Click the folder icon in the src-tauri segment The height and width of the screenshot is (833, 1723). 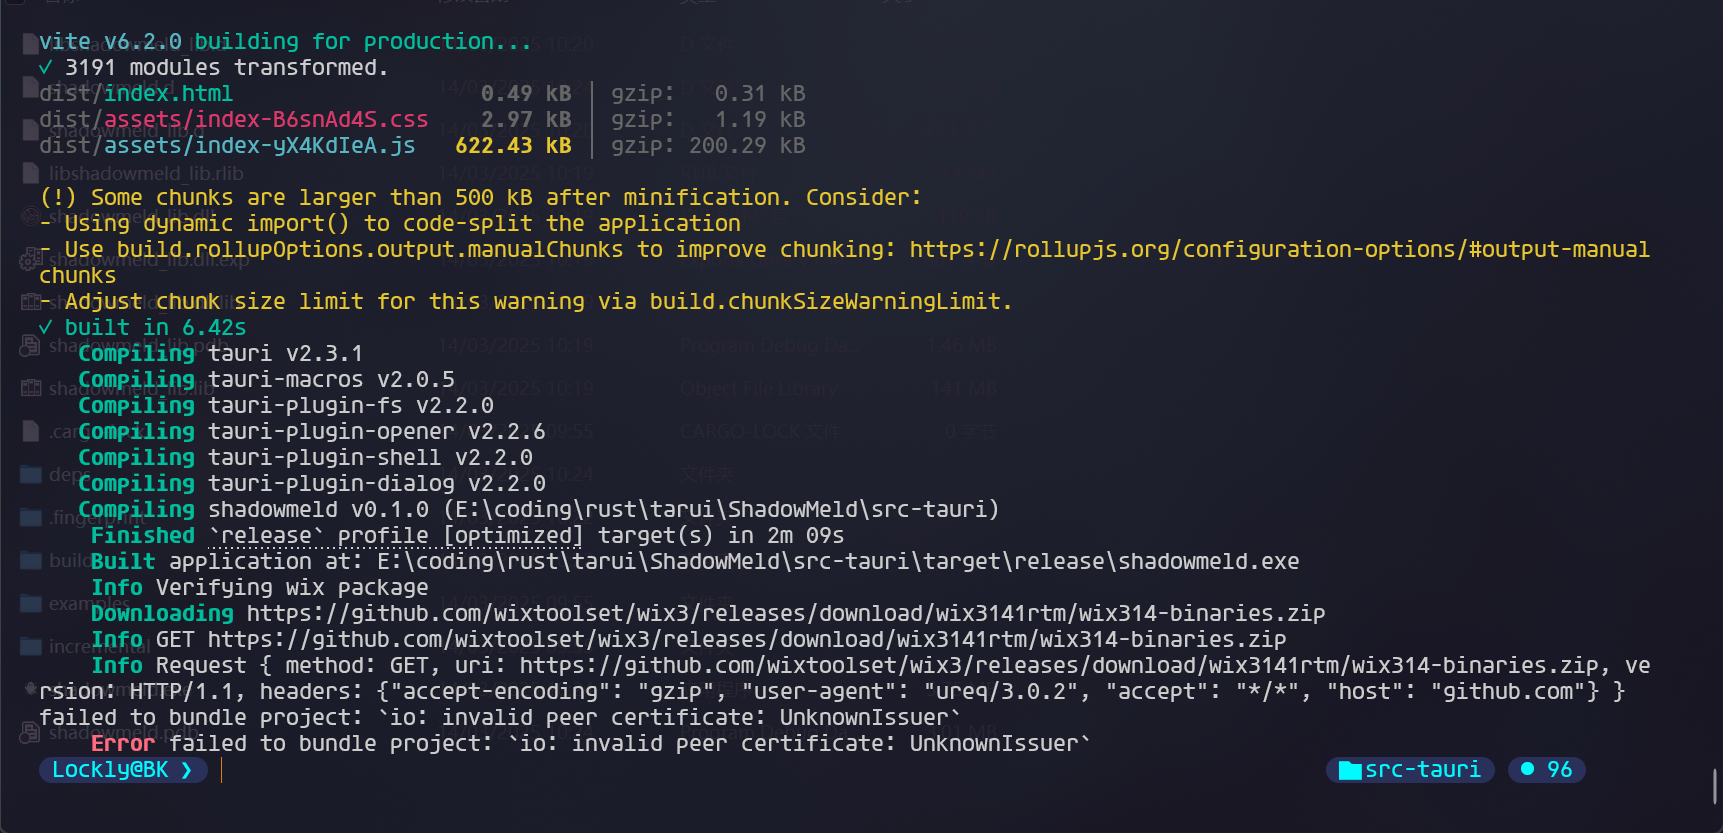pos(1350,770)
